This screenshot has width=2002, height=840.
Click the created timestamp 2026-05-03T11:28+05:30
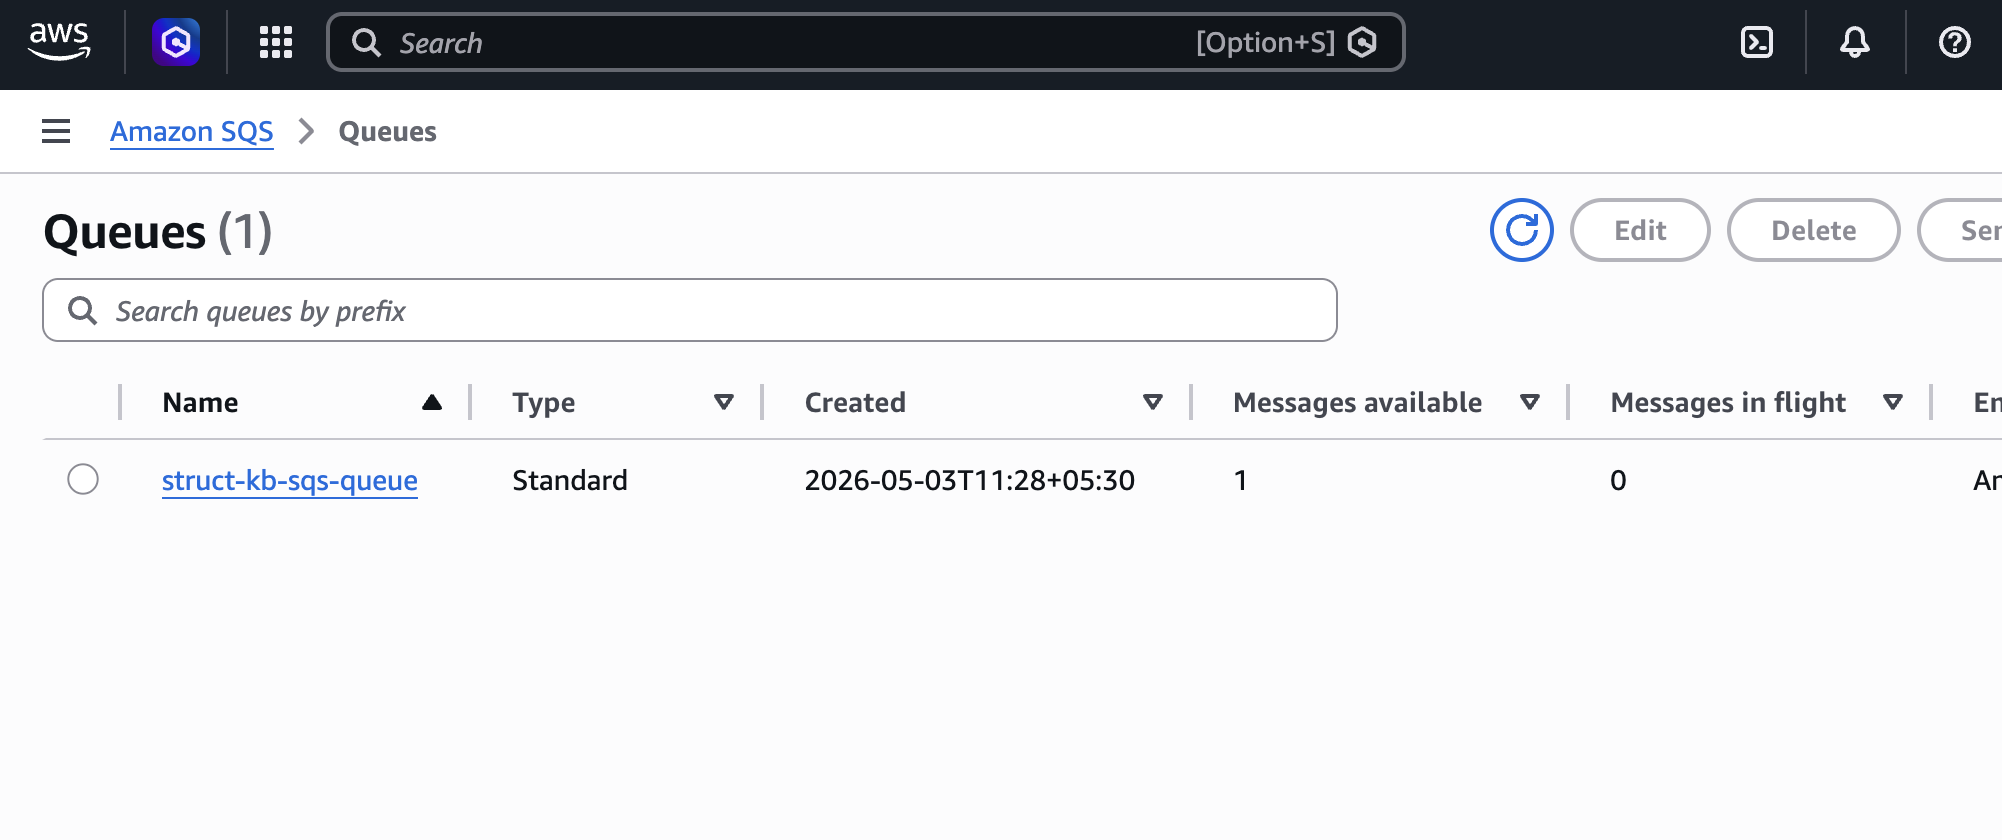pyautogui.click(x=970, y=480)
